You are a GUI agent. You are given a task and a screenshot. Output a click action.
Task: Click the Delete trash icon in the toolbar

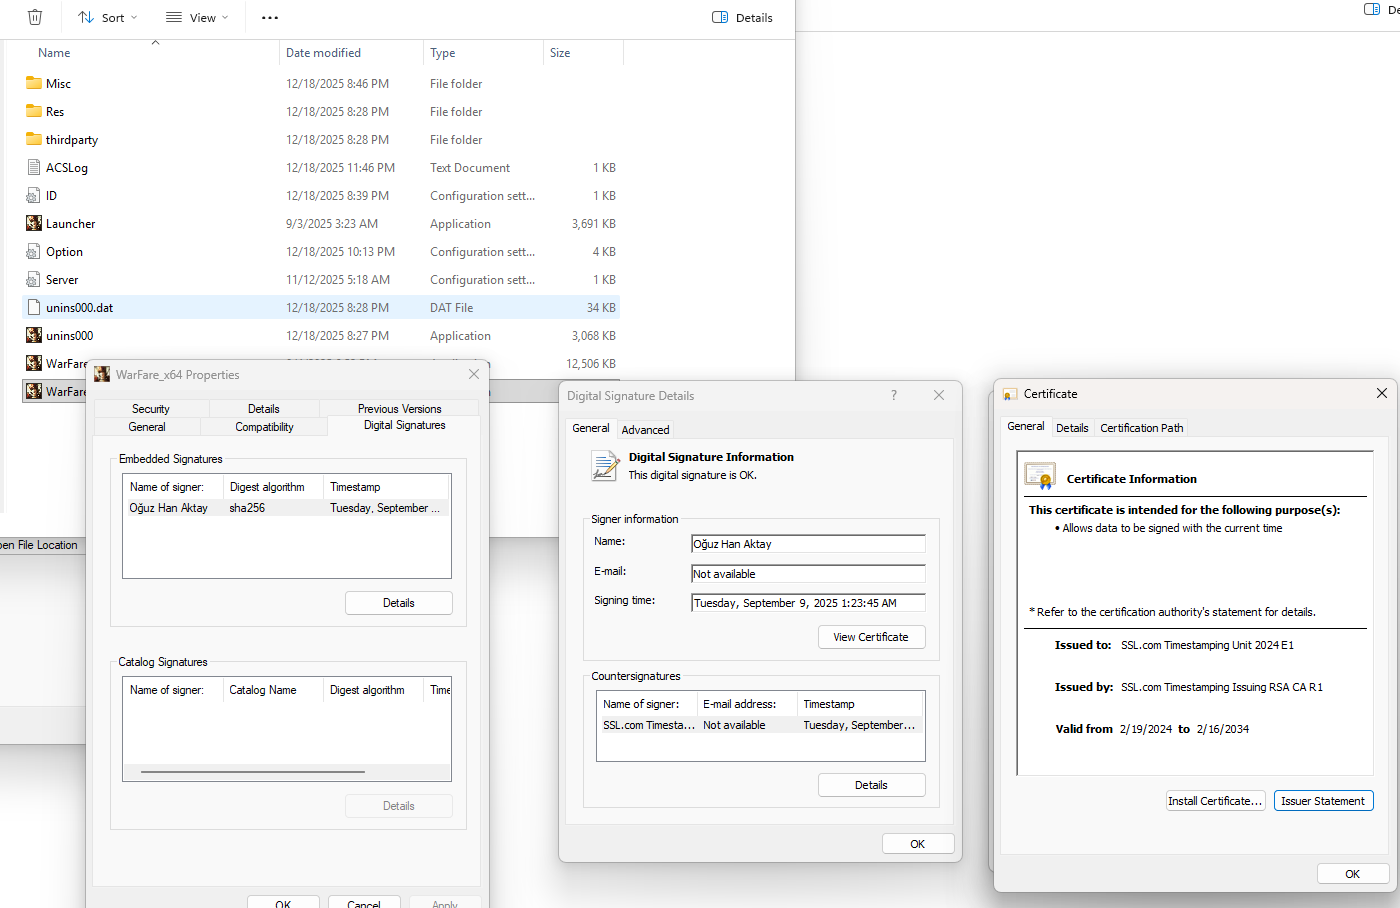click(x=35, y=17)
